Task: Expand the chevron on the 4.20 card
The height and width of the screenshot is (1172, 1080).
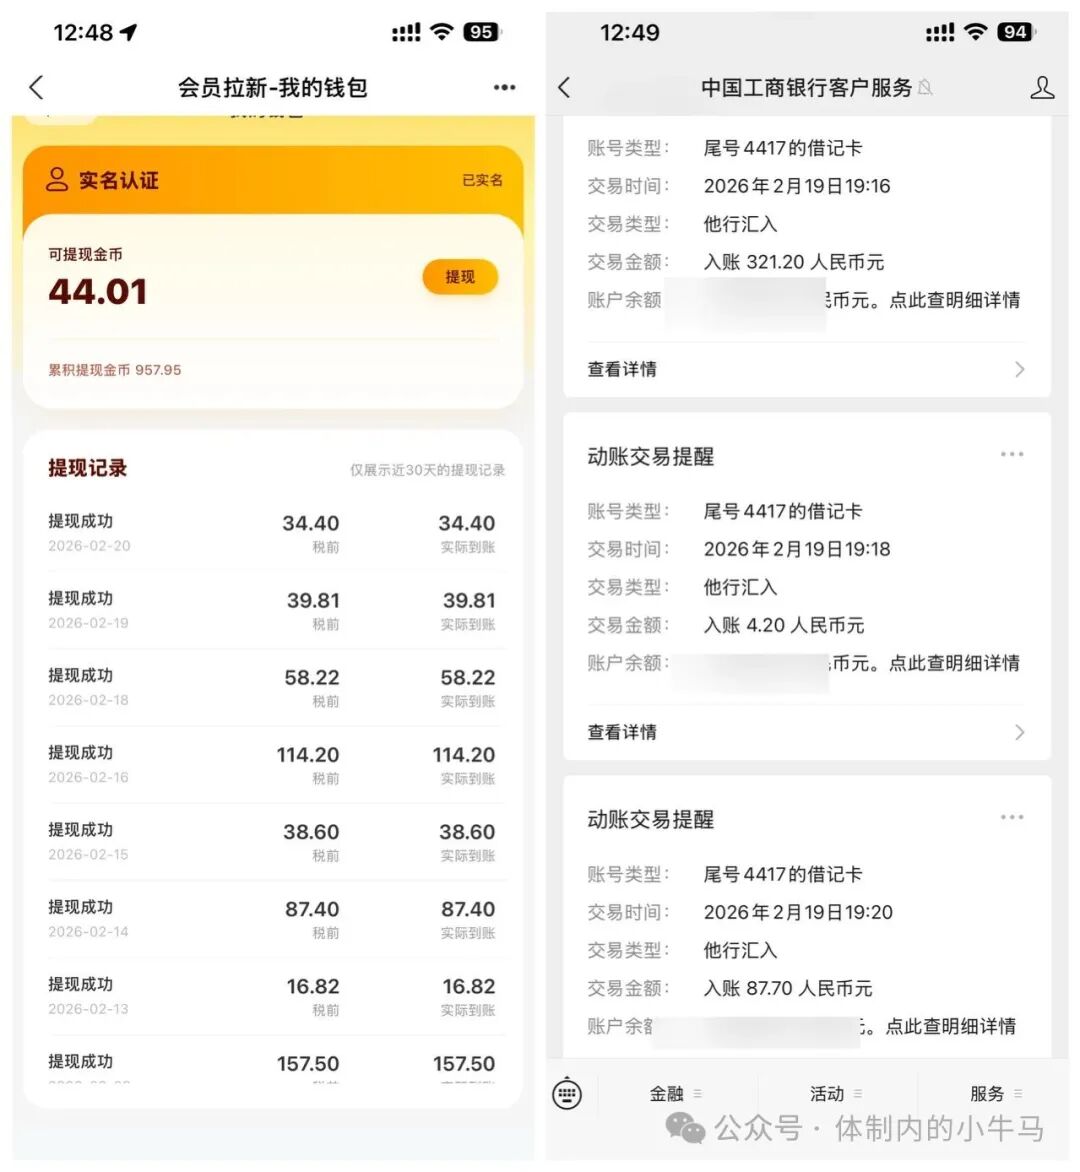Action: click(1019, 732)
